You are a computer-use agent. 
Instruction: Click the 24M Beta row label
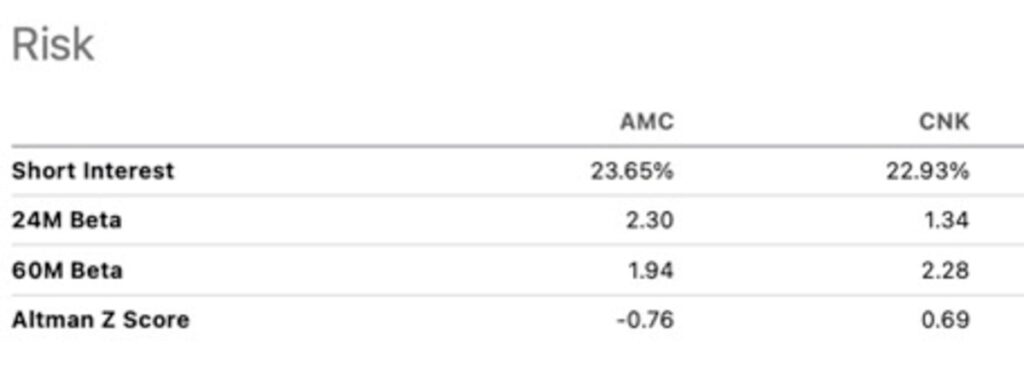[x=67, y=220]
